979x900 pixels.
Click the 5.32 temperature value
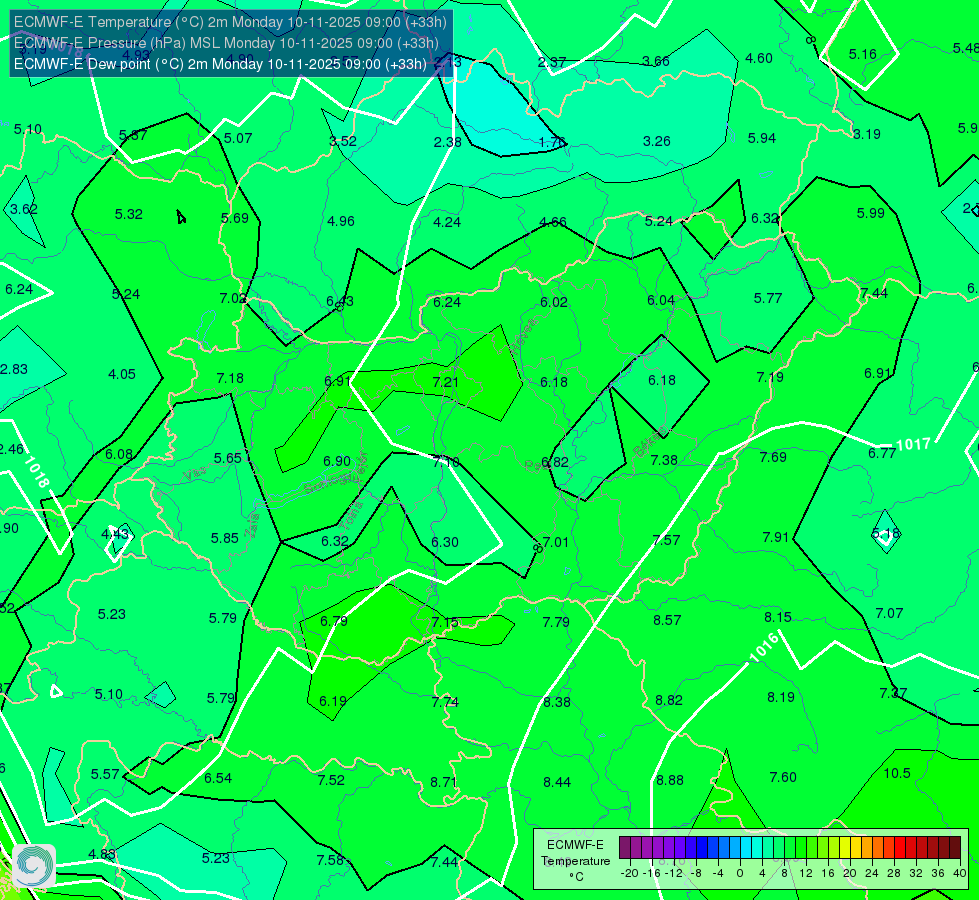tap(129, 214)
